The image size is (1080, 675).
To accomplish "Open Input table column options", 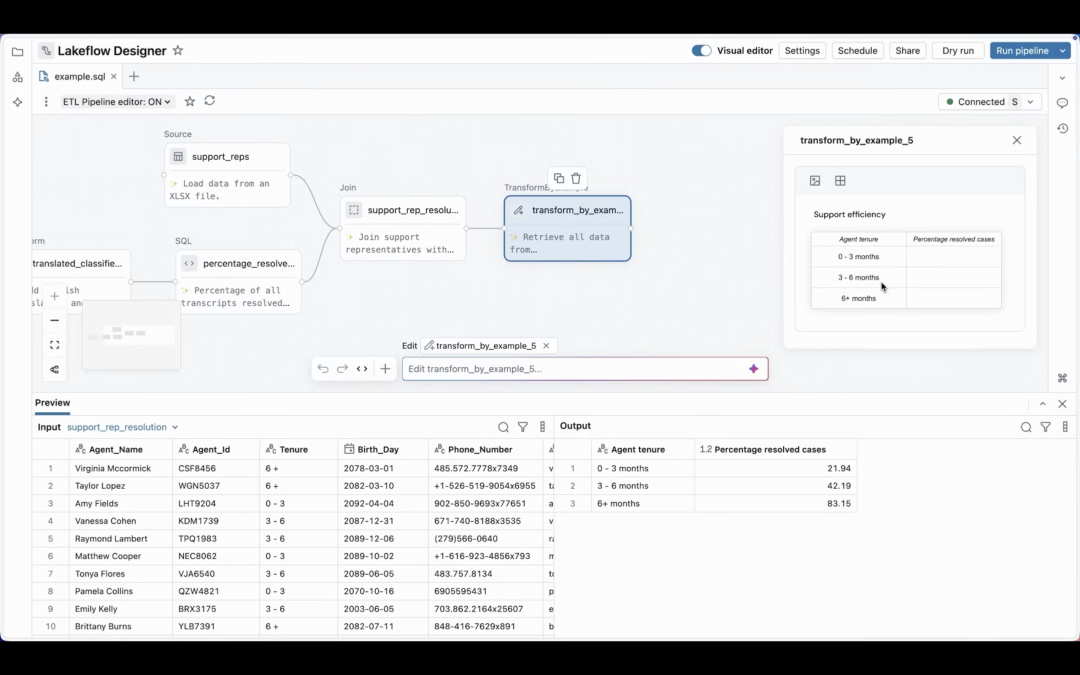I will (543, 427).
